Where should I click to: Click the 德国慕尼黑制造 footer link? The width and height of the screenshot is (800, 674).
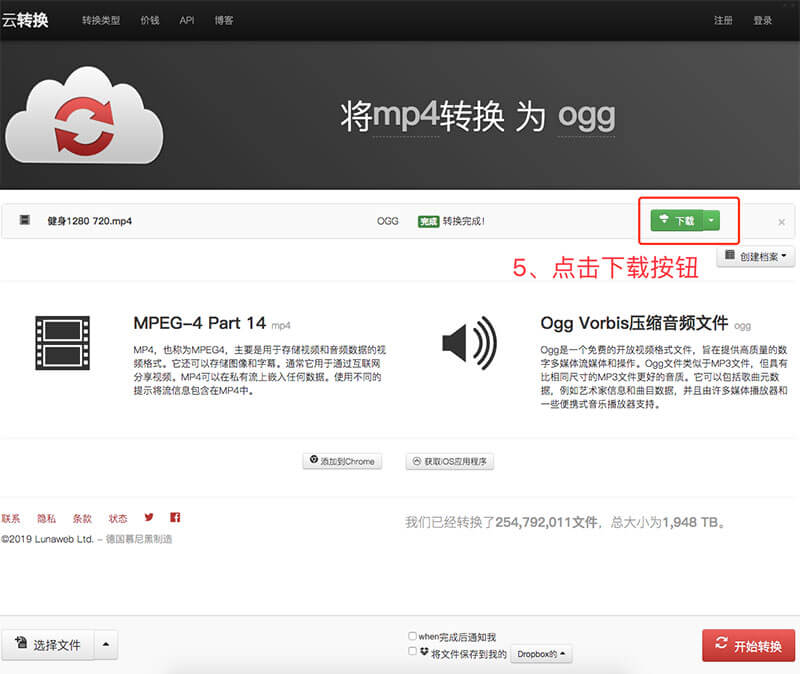(139, 539)
